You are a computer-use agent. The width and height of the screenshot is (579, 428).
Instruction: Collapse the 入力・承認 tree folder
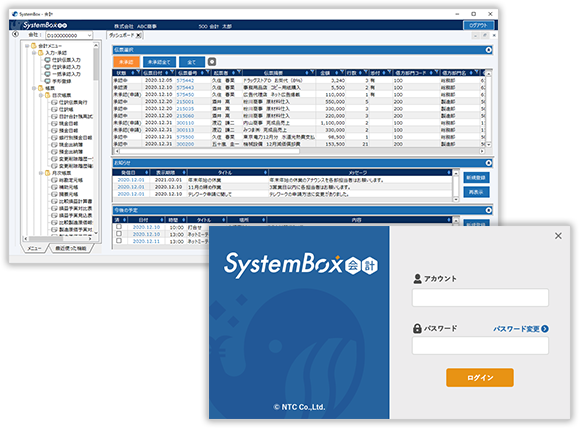34,53
